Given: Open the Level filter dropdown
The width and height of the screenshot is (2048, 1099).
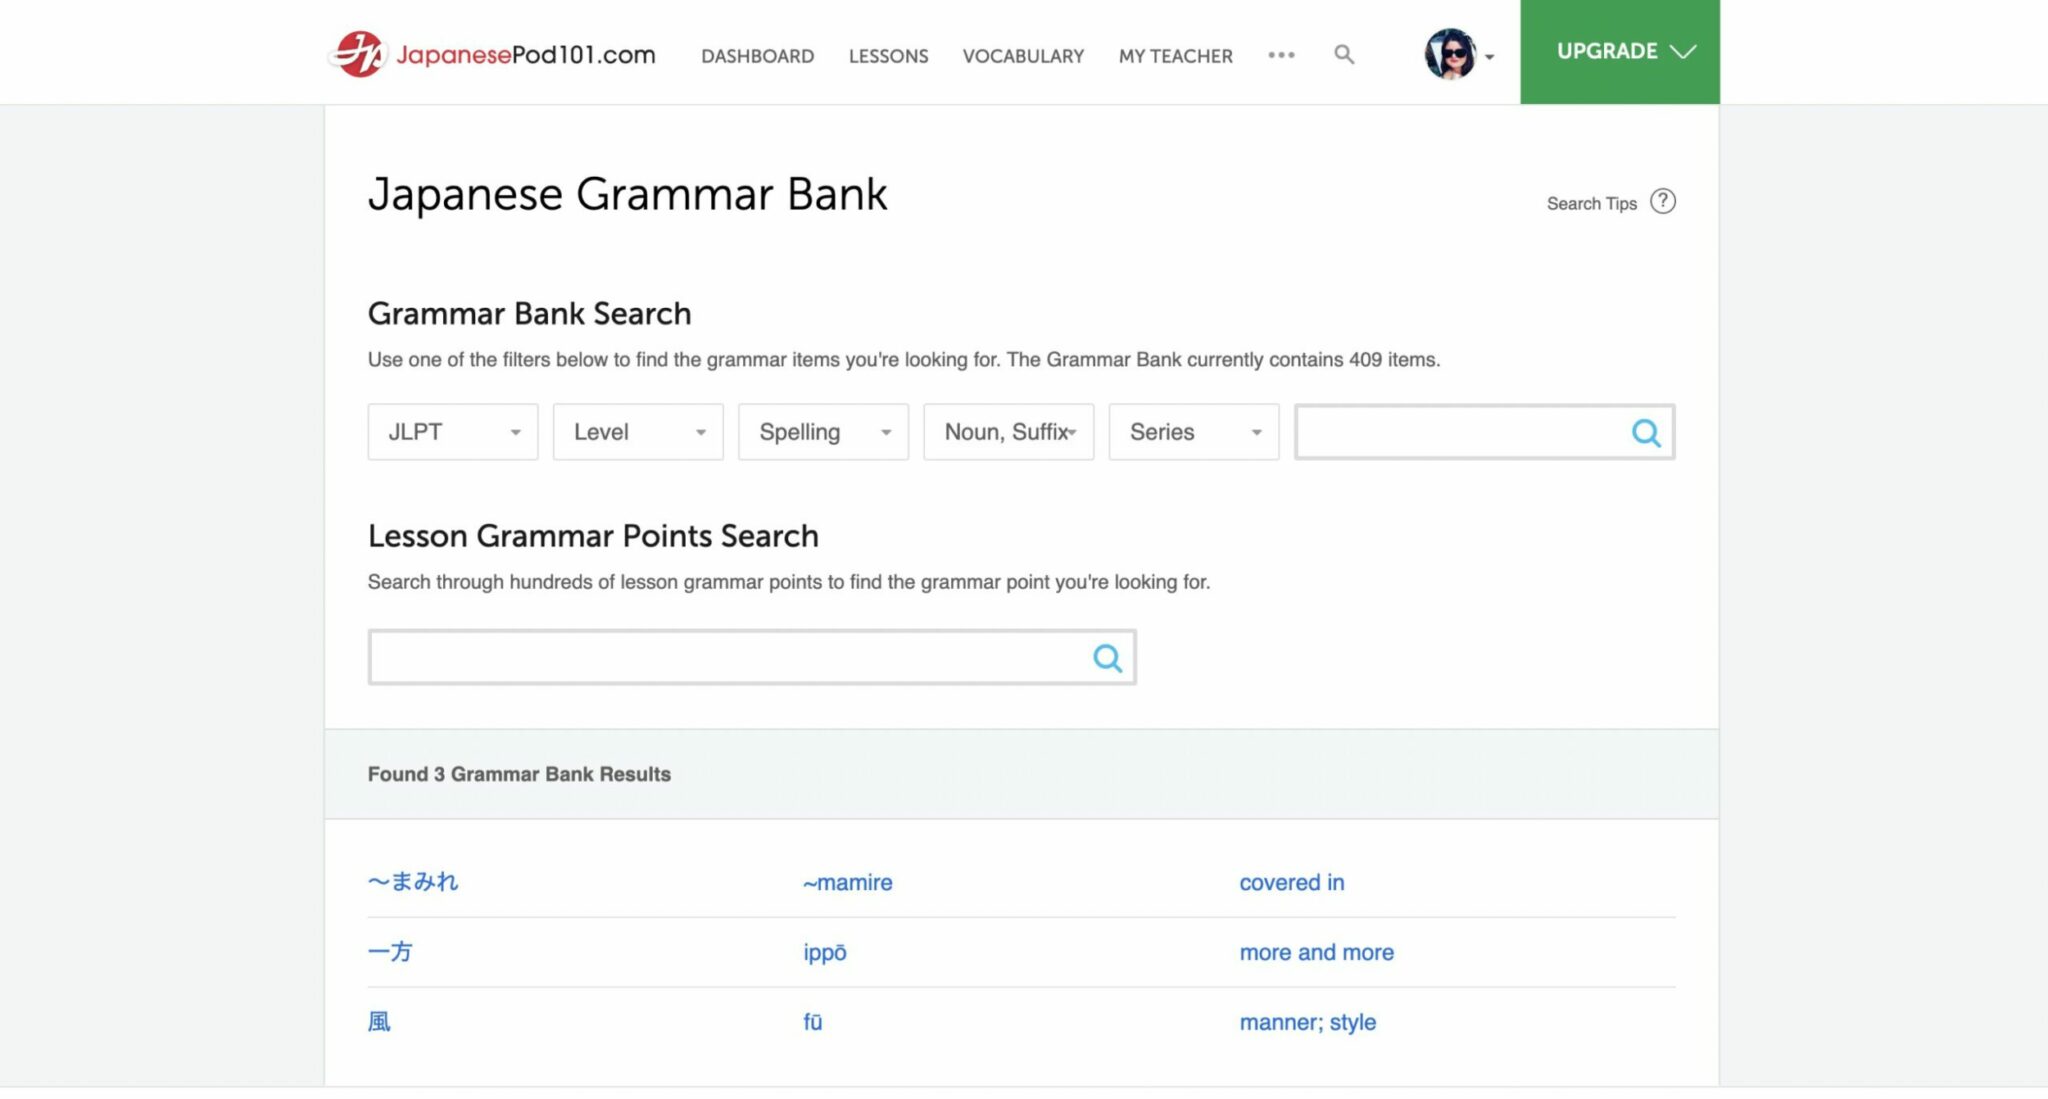Looking at the screenshot, I should point(637,432).
